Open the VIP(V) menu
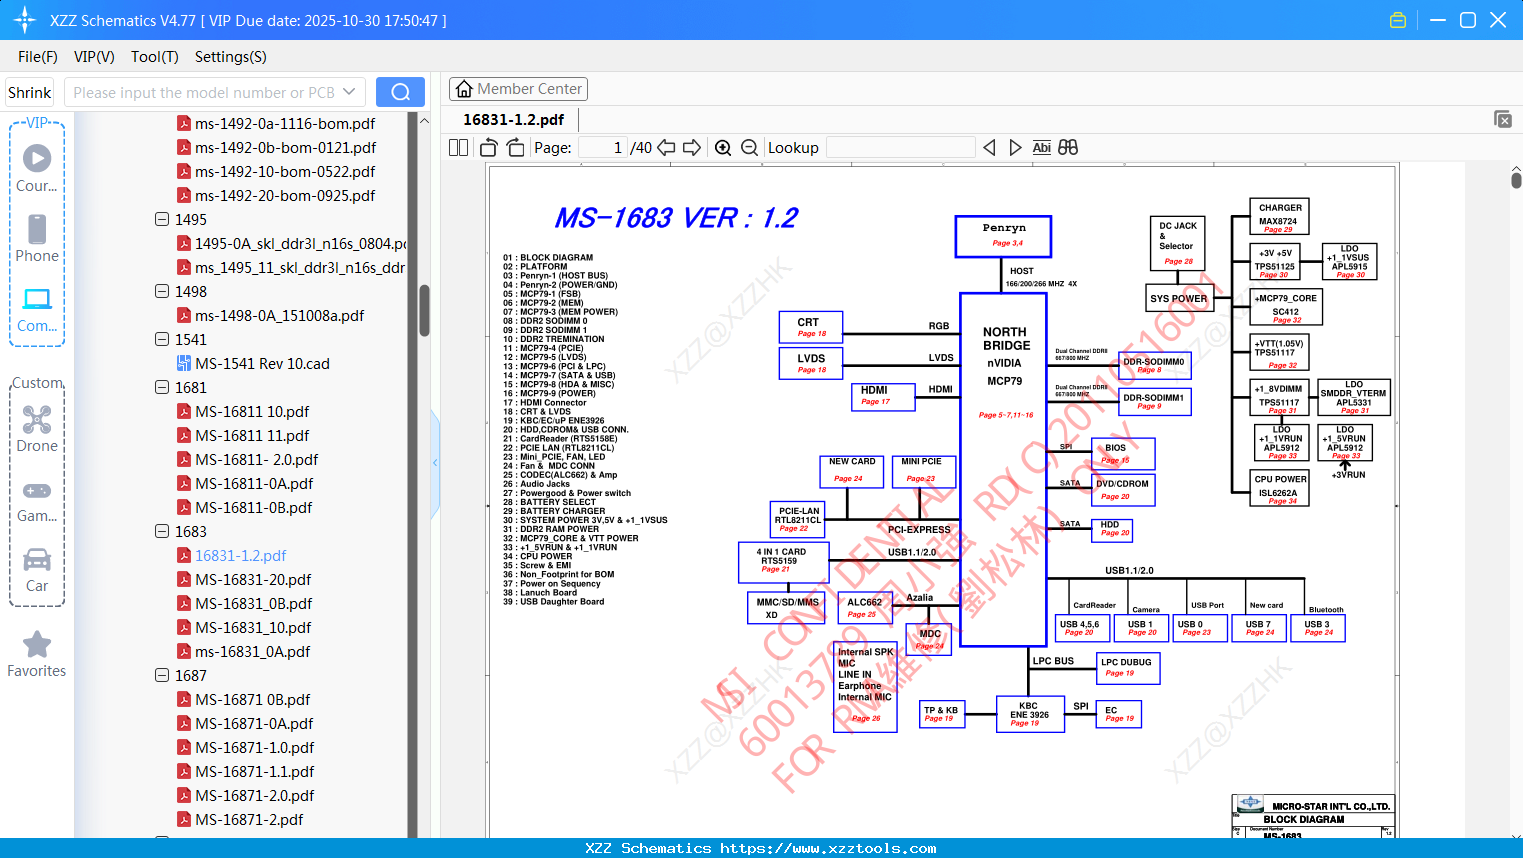The width and height of the screenshot is (1523, 858). pyautogui.click(x=94, y=57)
